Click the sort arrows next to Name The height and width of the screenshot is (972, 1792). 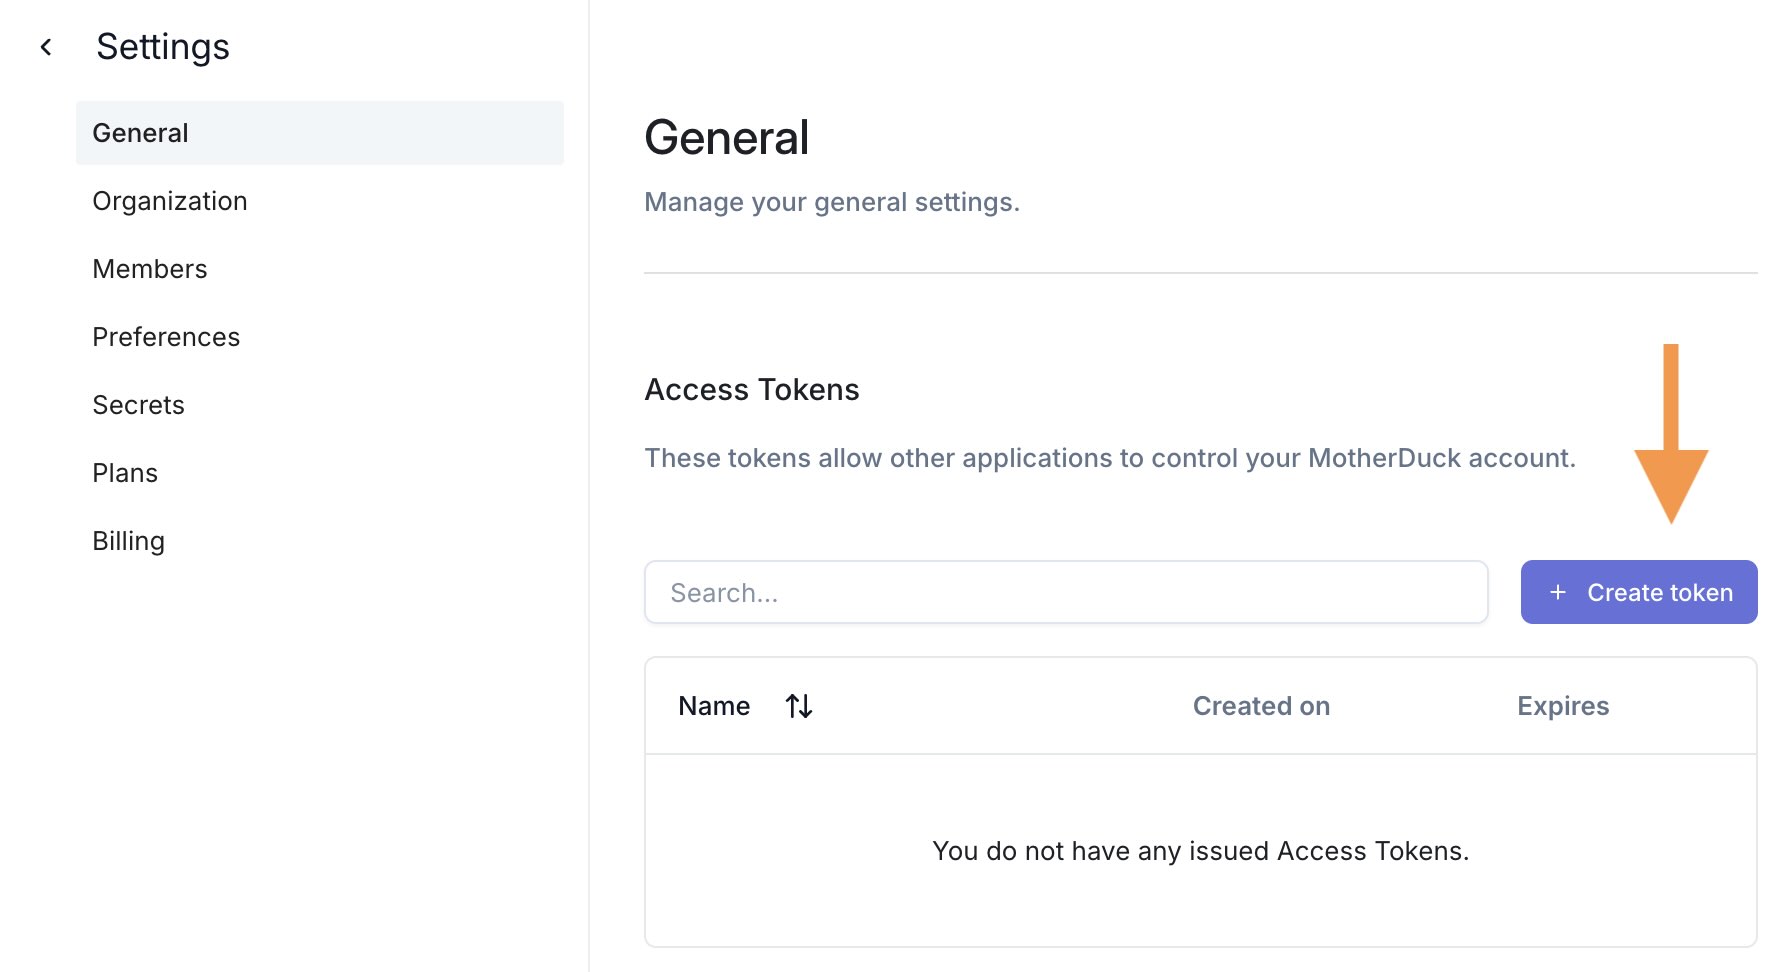tap(798, 706)
